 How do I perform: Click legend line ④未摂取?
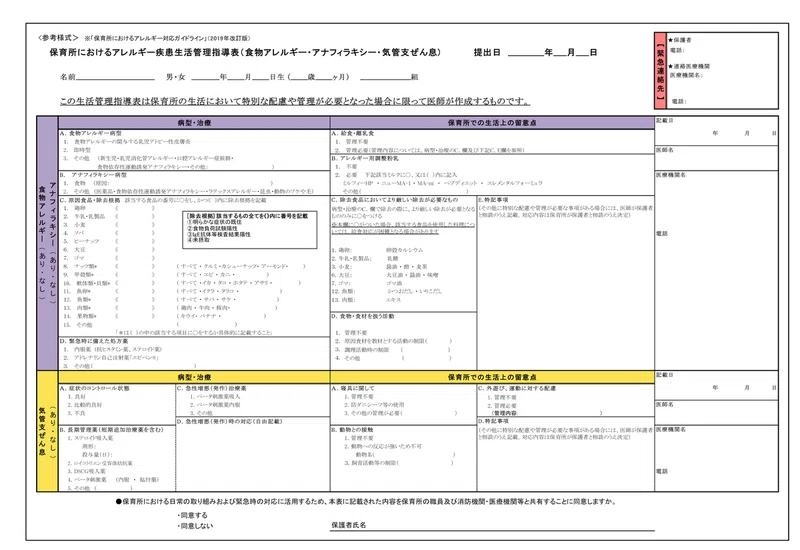pyautogui.click(x=198, y=240)
